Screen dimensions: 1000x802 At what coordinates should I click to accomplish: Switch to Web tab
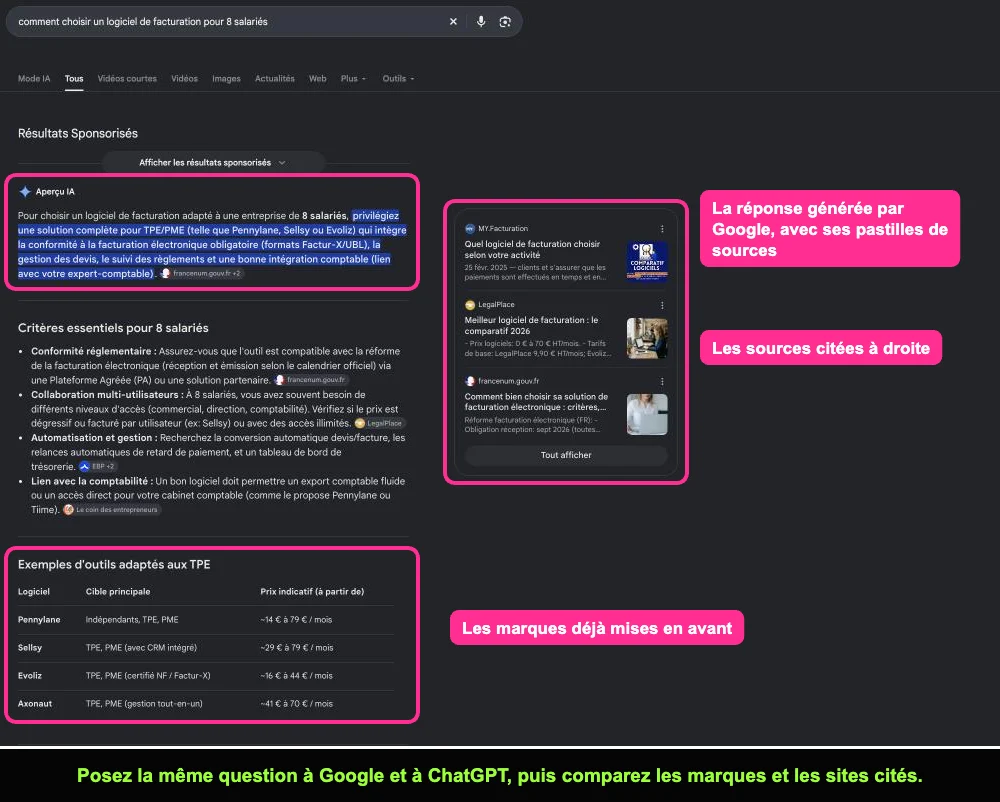coord(318,78)
